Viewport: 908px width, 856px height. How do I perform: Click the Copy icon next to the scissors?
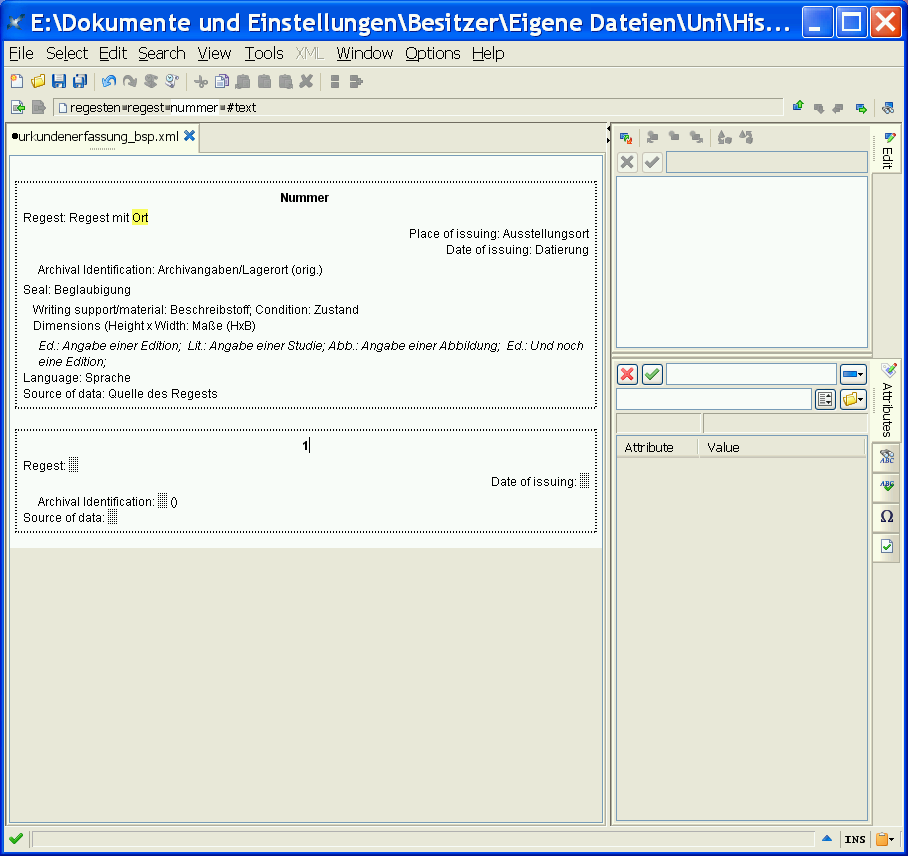[x=222, y=82]
